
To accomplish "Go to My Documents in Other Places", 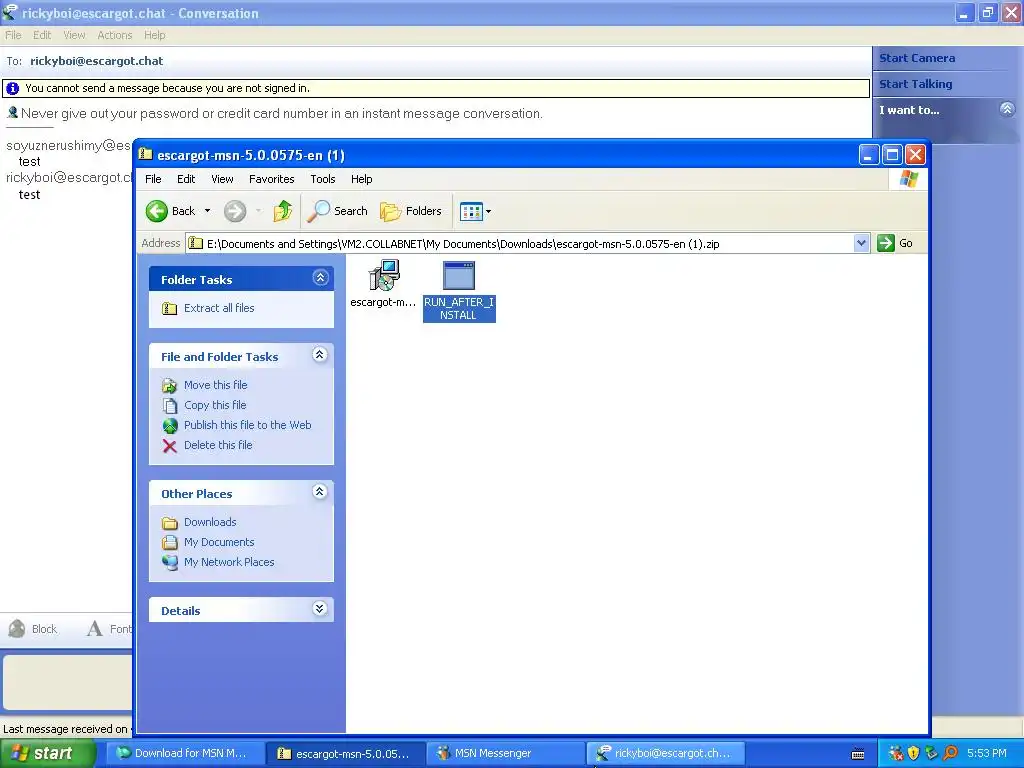I will (x=219, y=542).
